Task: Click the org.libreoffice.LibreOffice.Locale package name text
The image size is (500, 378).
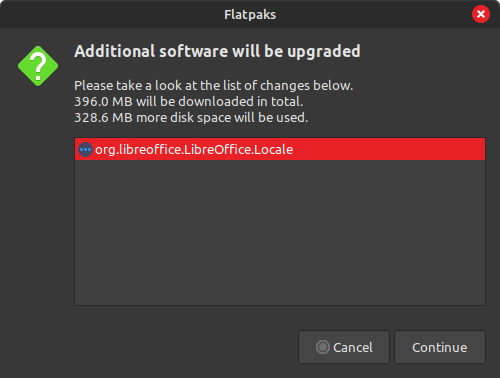Action: pyautogui.click(x=194, y=150)
